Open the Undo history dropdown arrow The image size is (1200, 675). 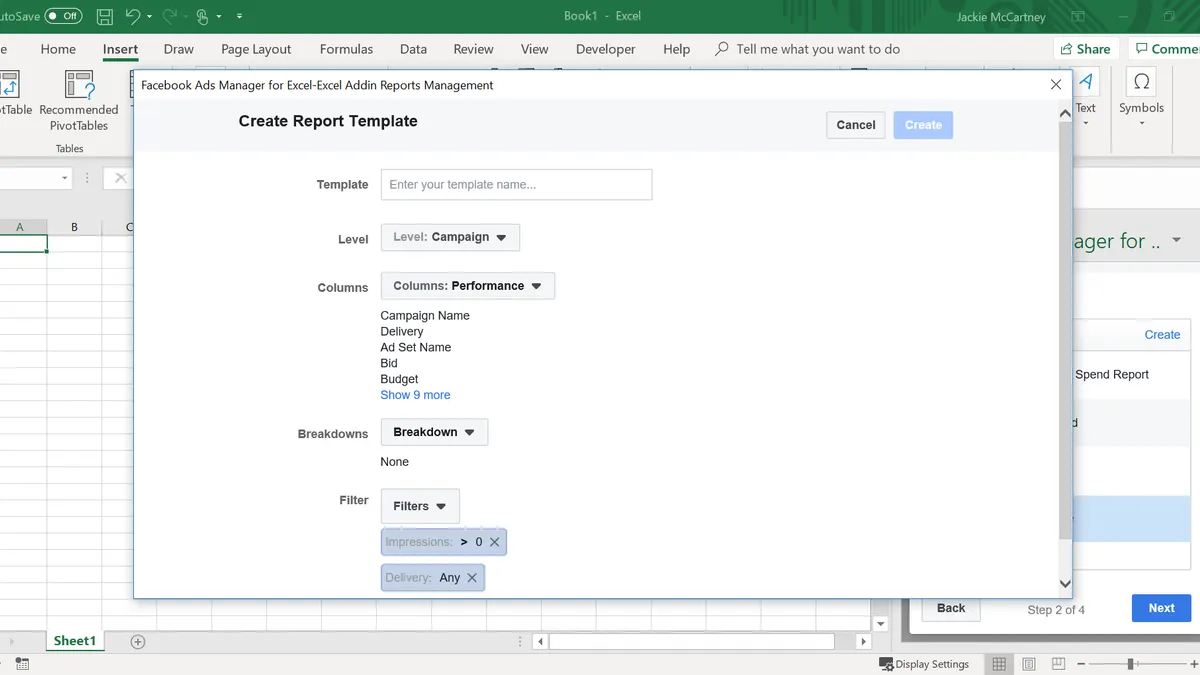tap(149, 16)
